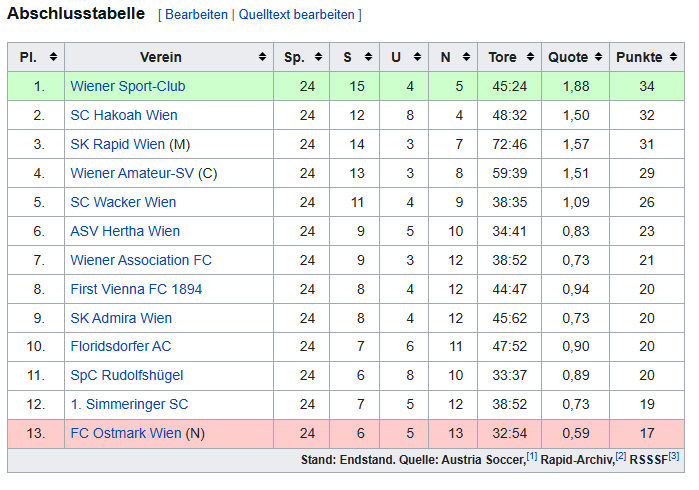Sort table by Pl. column arrows
This screenshot has width=699, height=490.
click(53, 57)
